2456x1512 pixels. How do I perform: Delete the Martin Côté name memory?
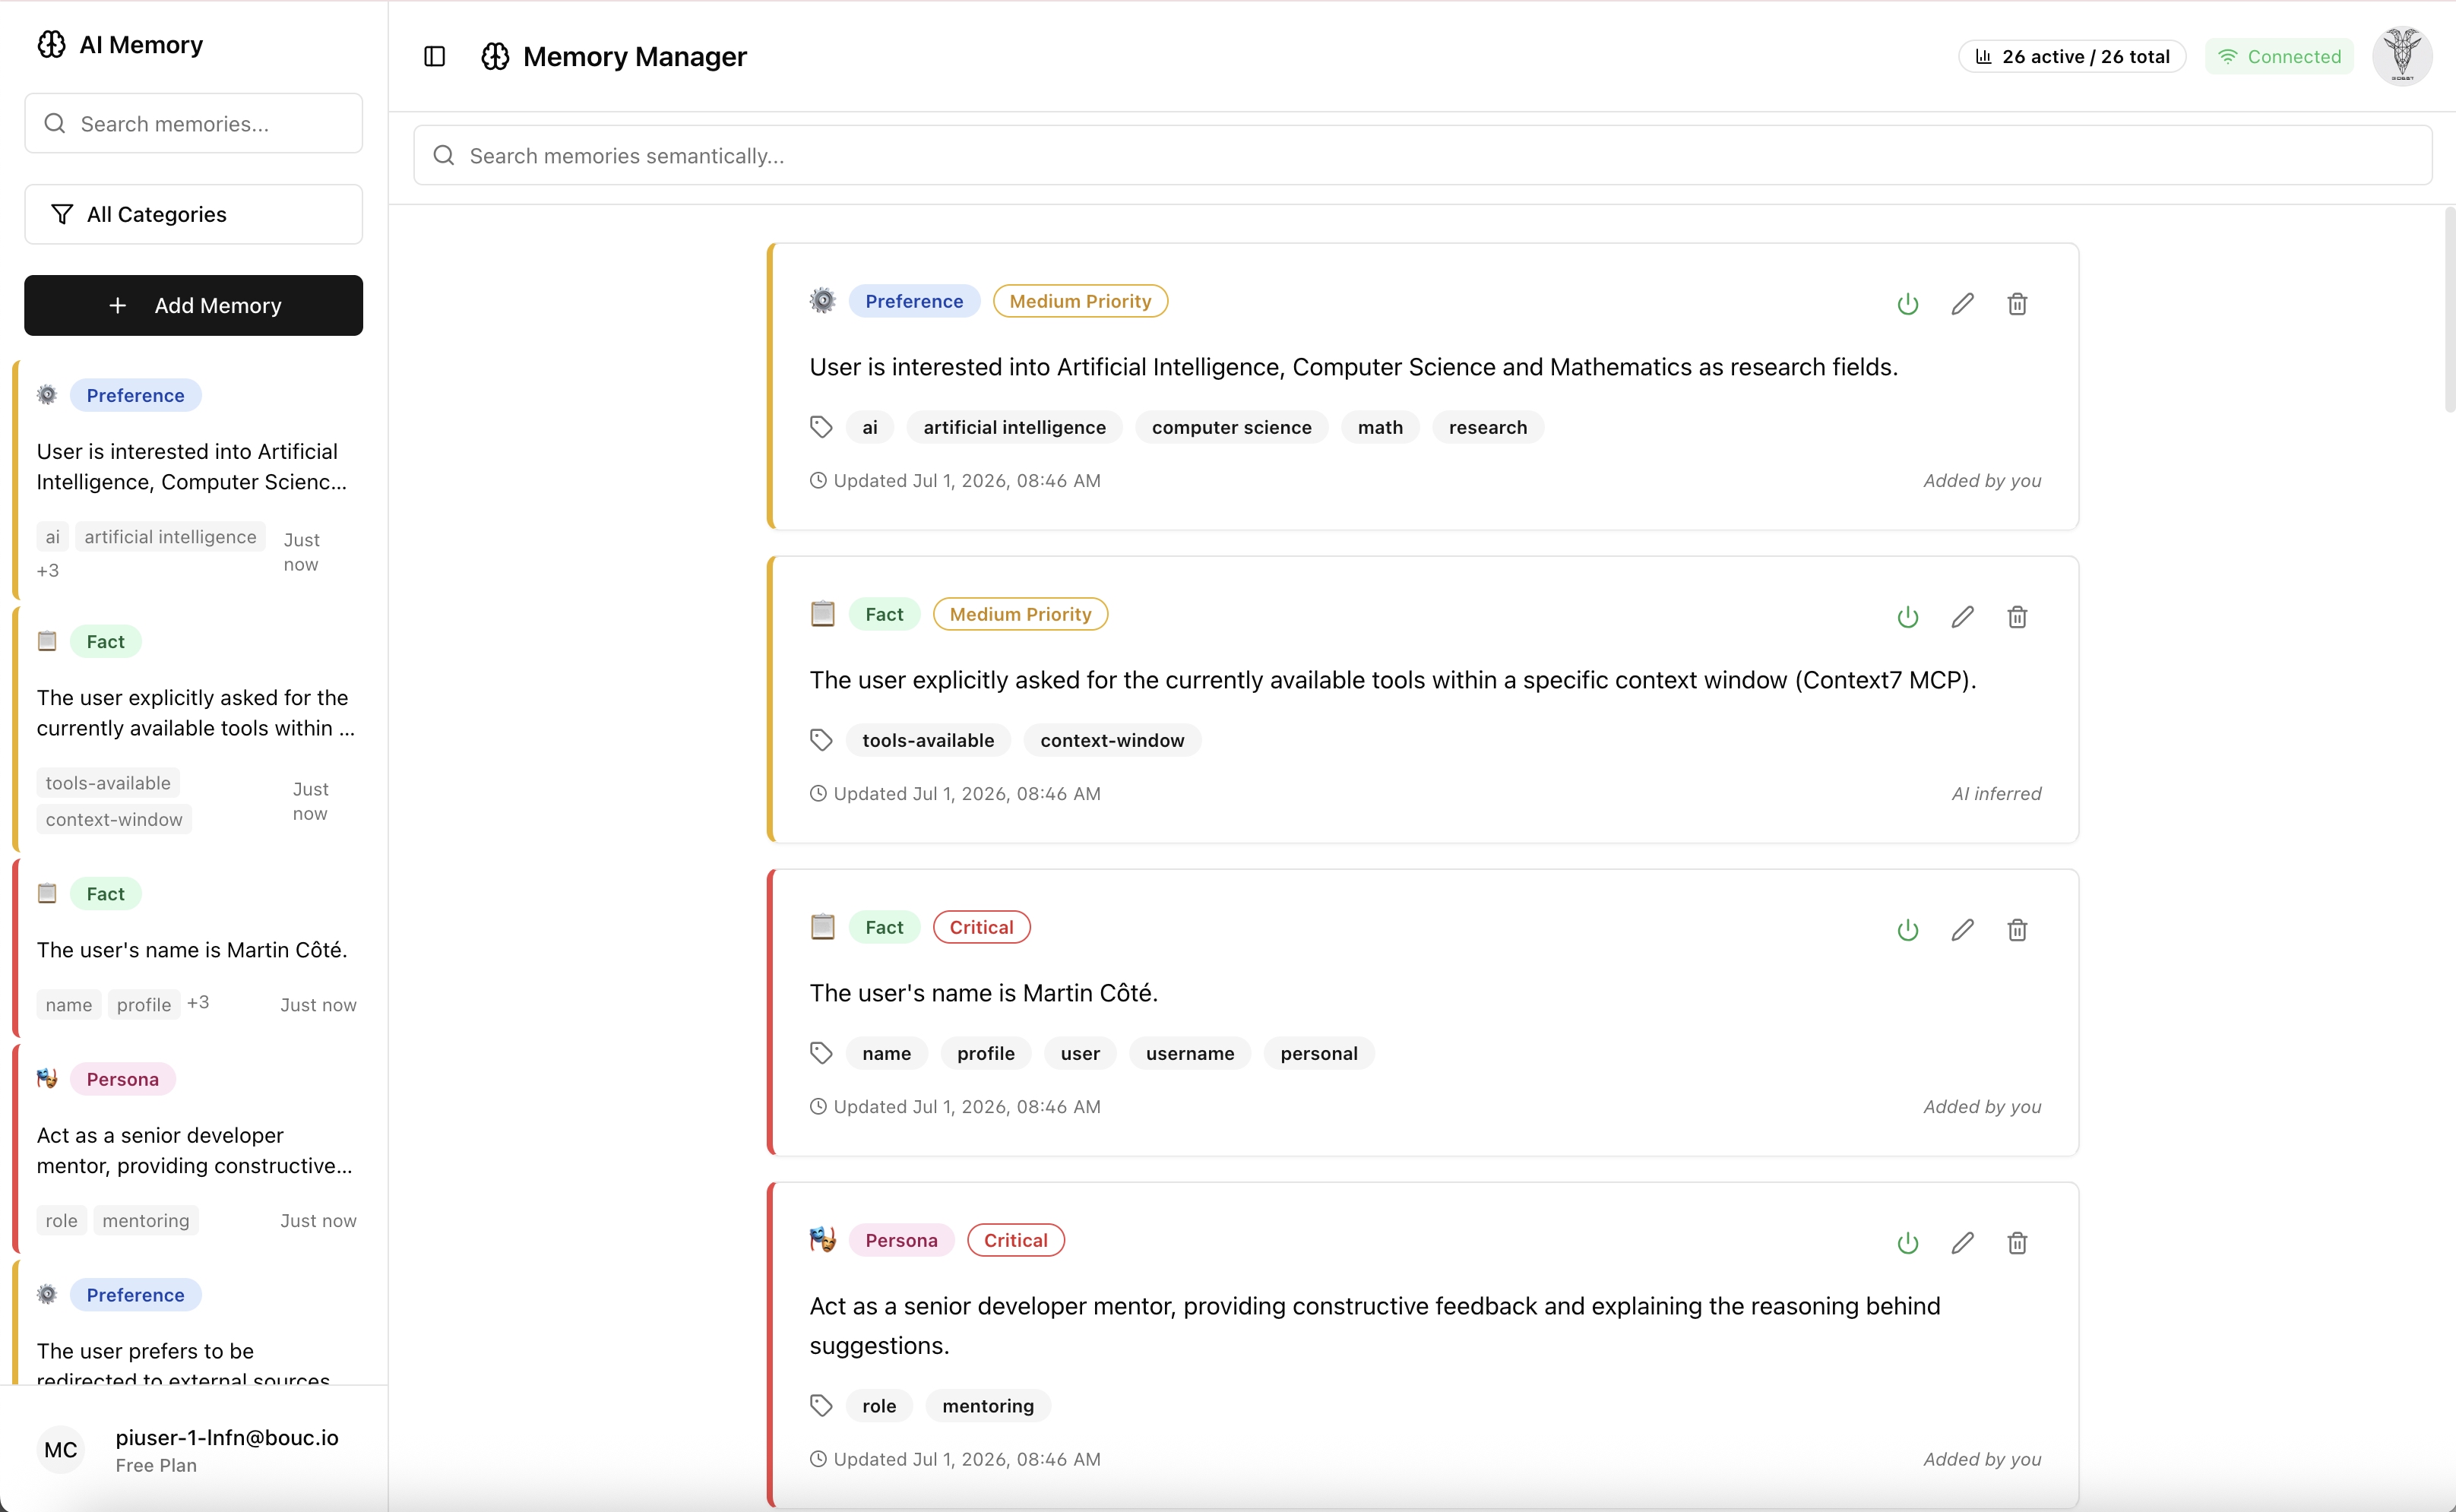click(2017, 930)
